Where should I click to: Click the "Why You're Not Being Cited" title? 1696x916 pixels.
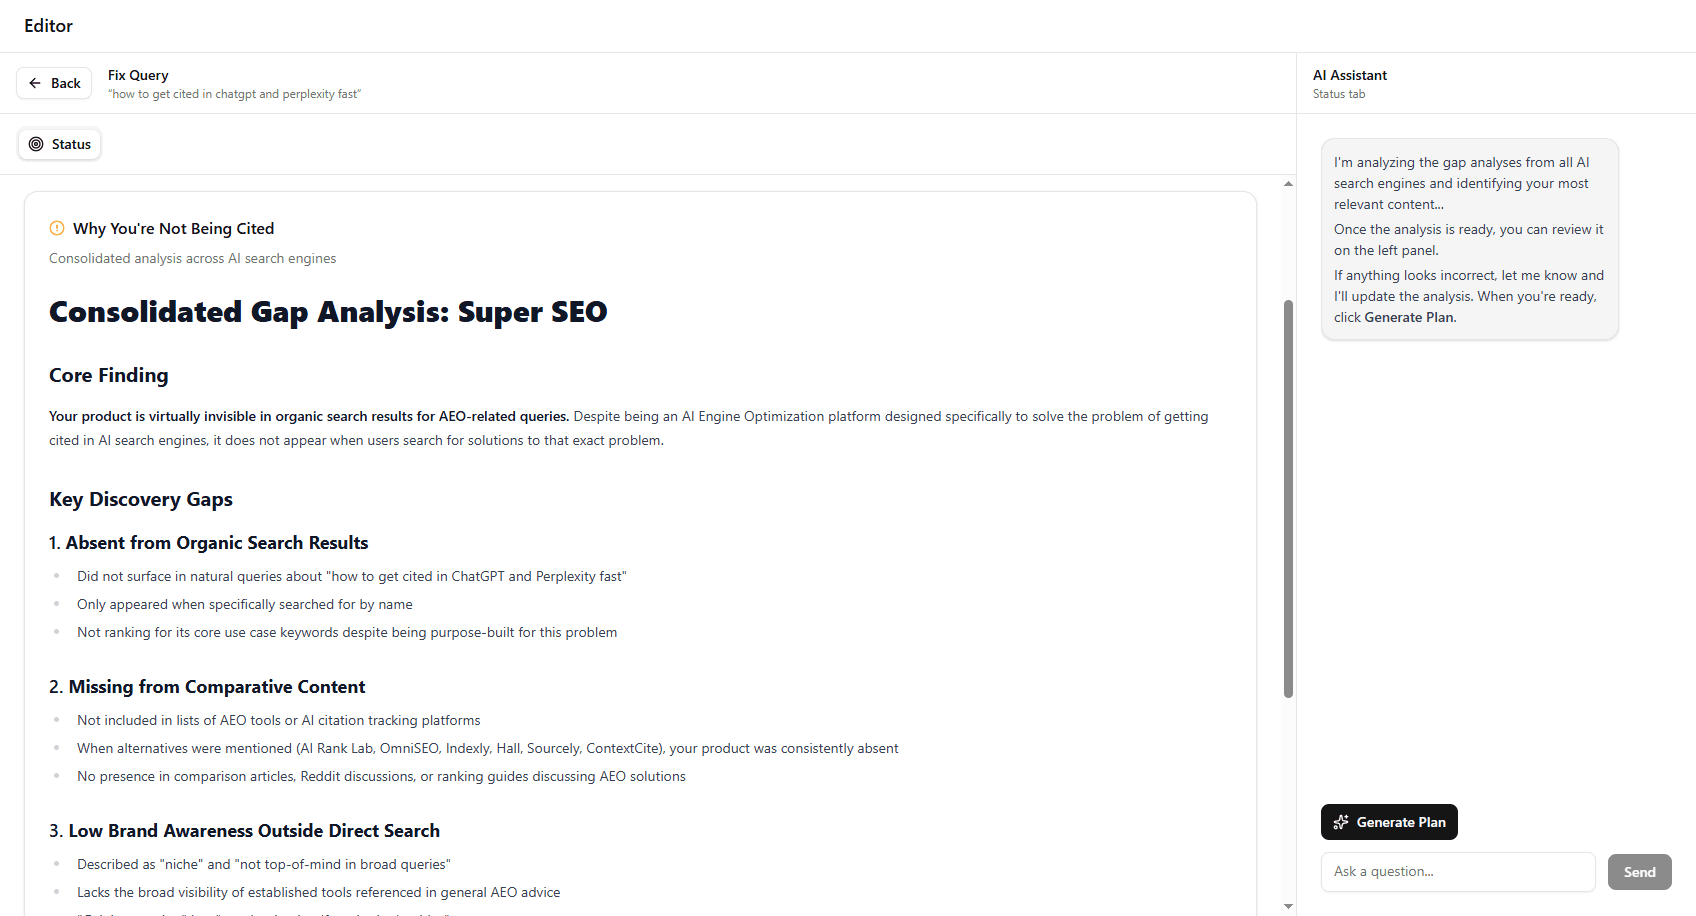point(173,229)
